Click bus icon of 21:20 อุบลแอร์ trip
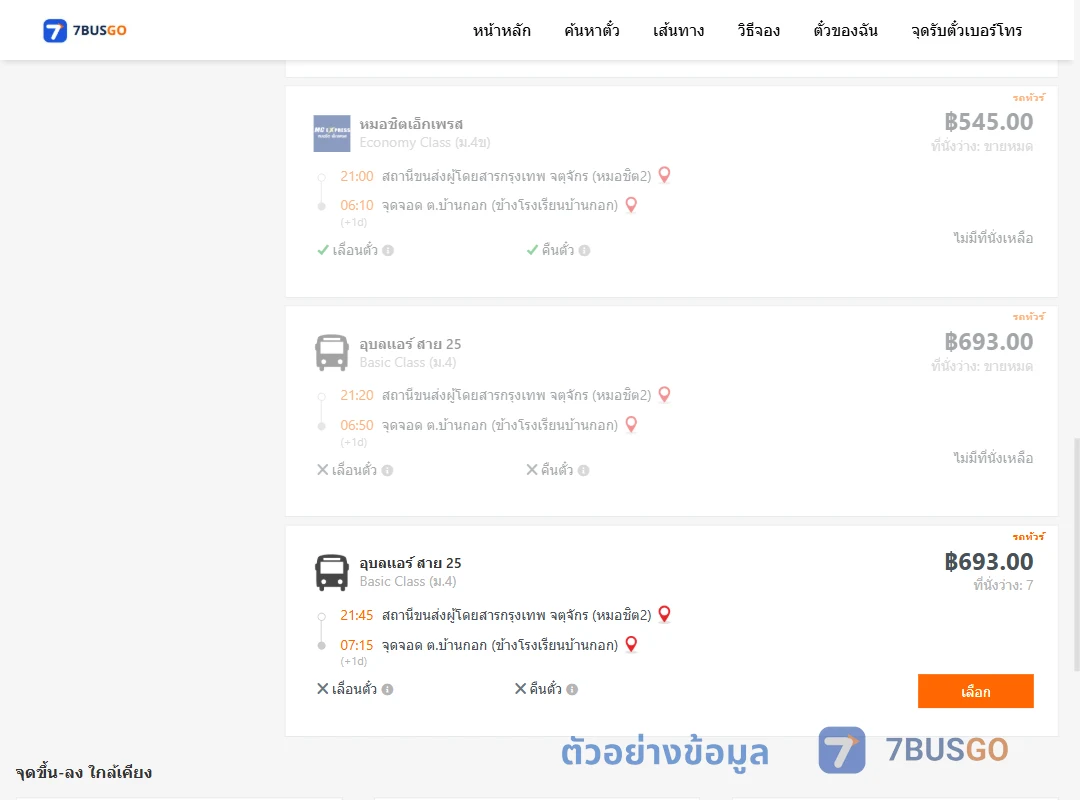 [332, 353]
